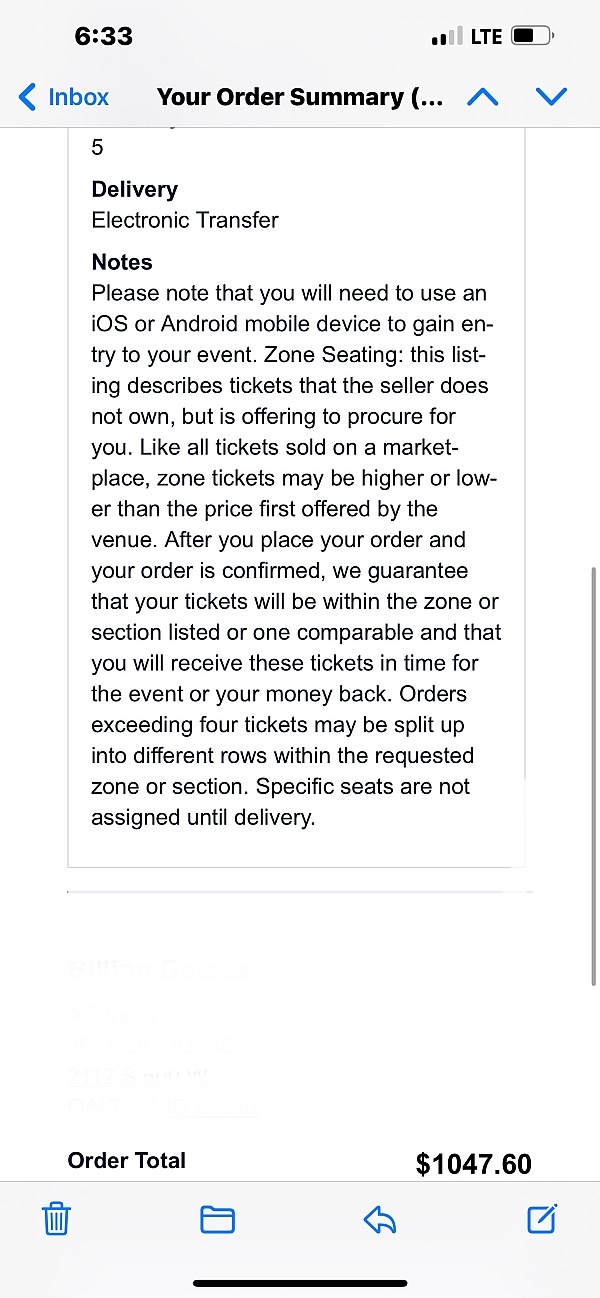
Task: Select the $1047.60 order total amount
Action: pos(473,1163)
